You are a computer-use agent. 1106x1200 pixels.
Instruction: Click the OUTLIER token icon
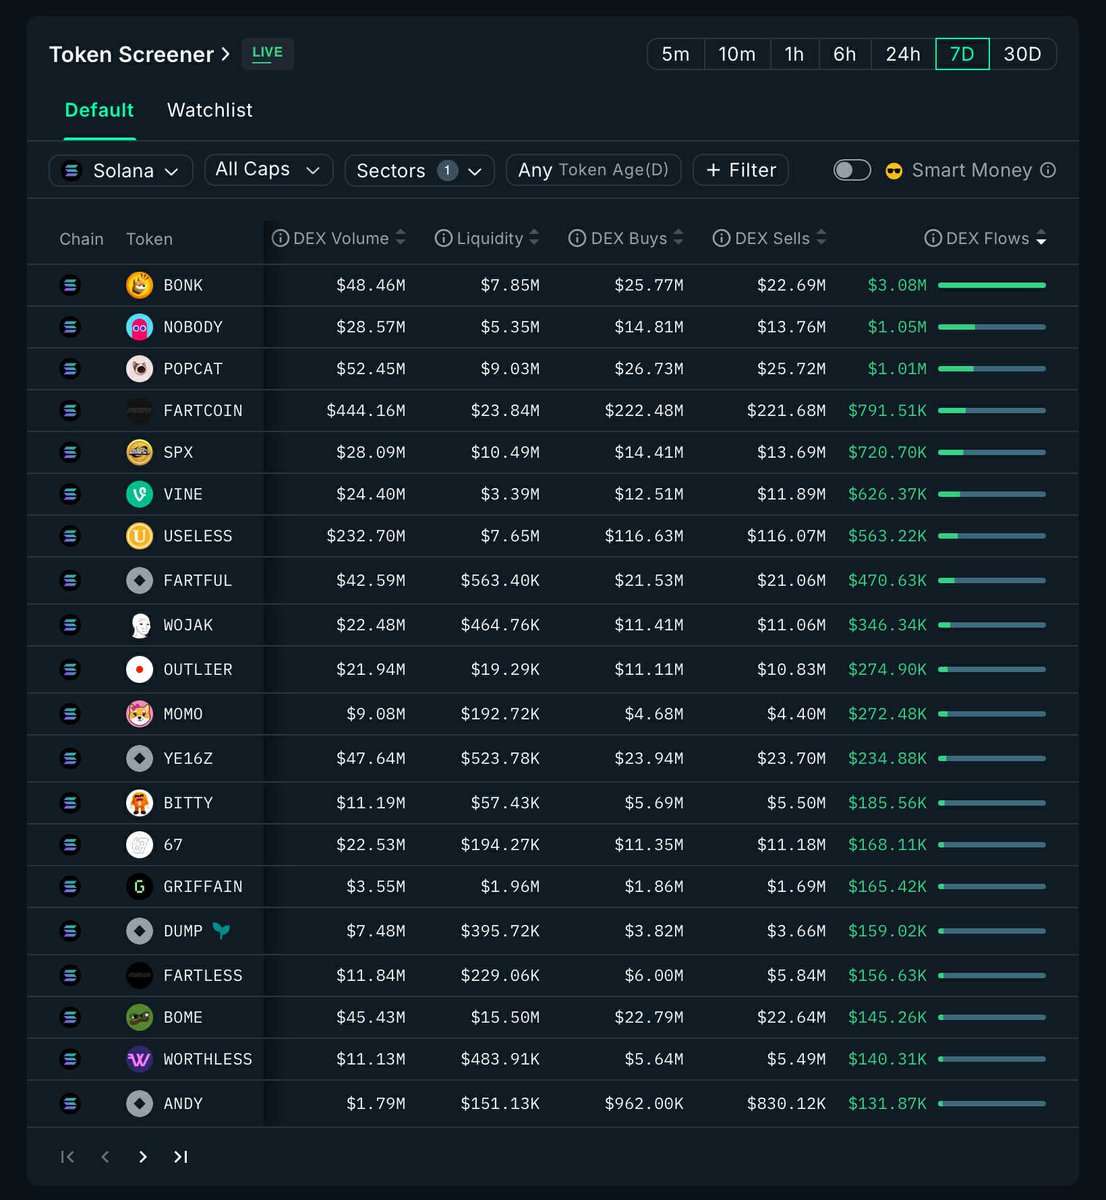click(139, 669)
